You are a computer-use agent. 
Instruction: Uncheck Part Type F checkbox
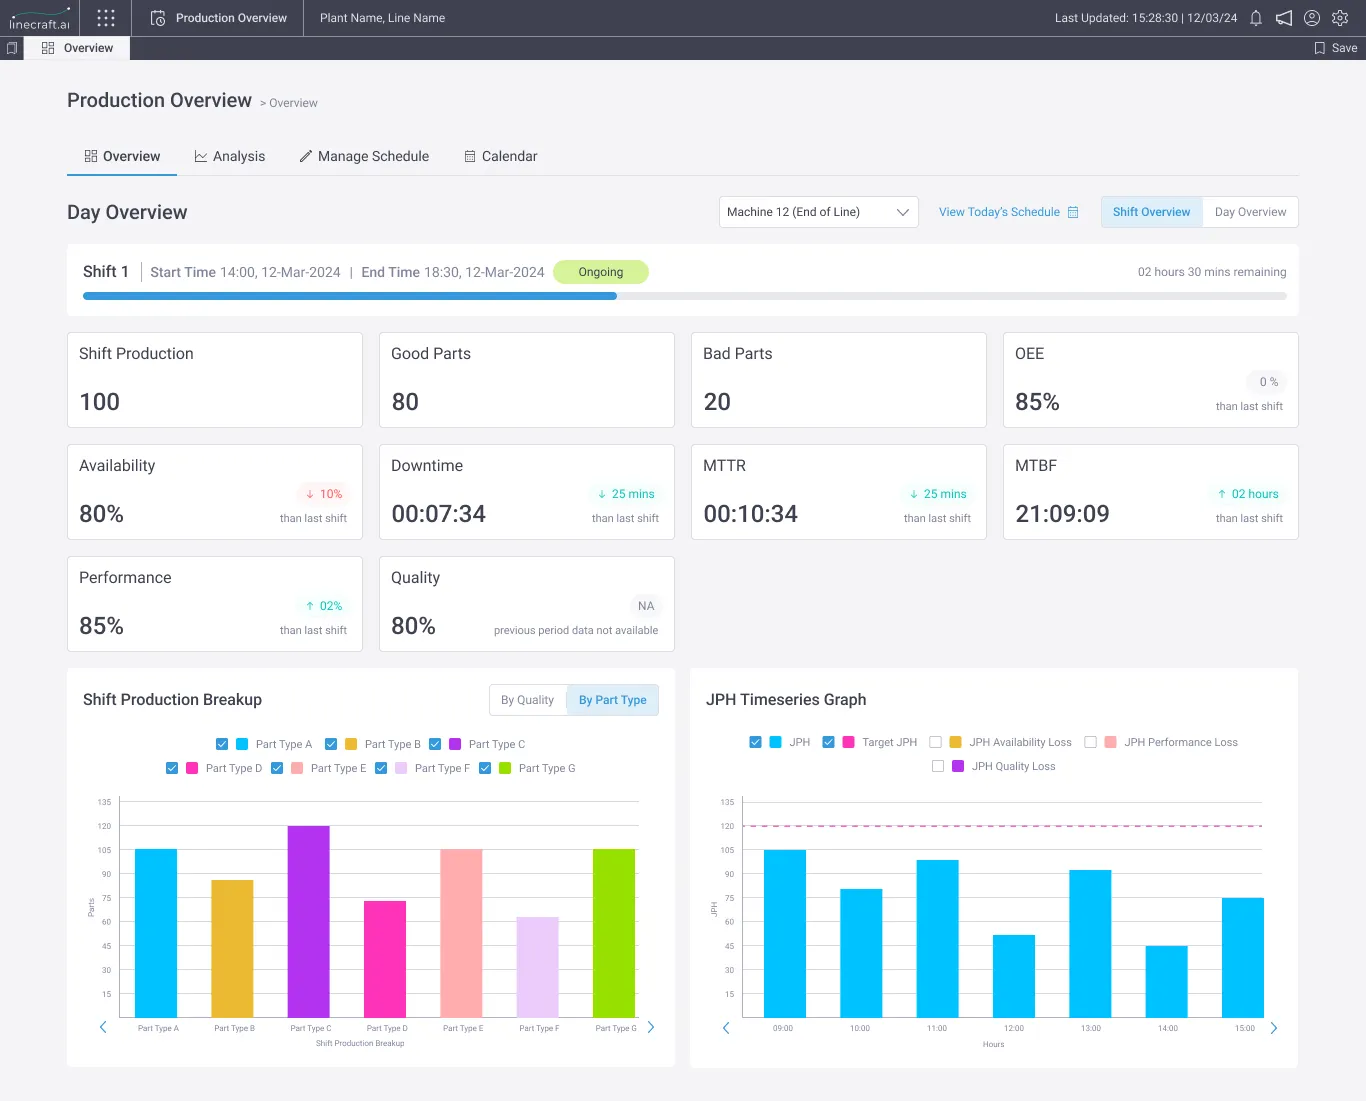(381, 768)
